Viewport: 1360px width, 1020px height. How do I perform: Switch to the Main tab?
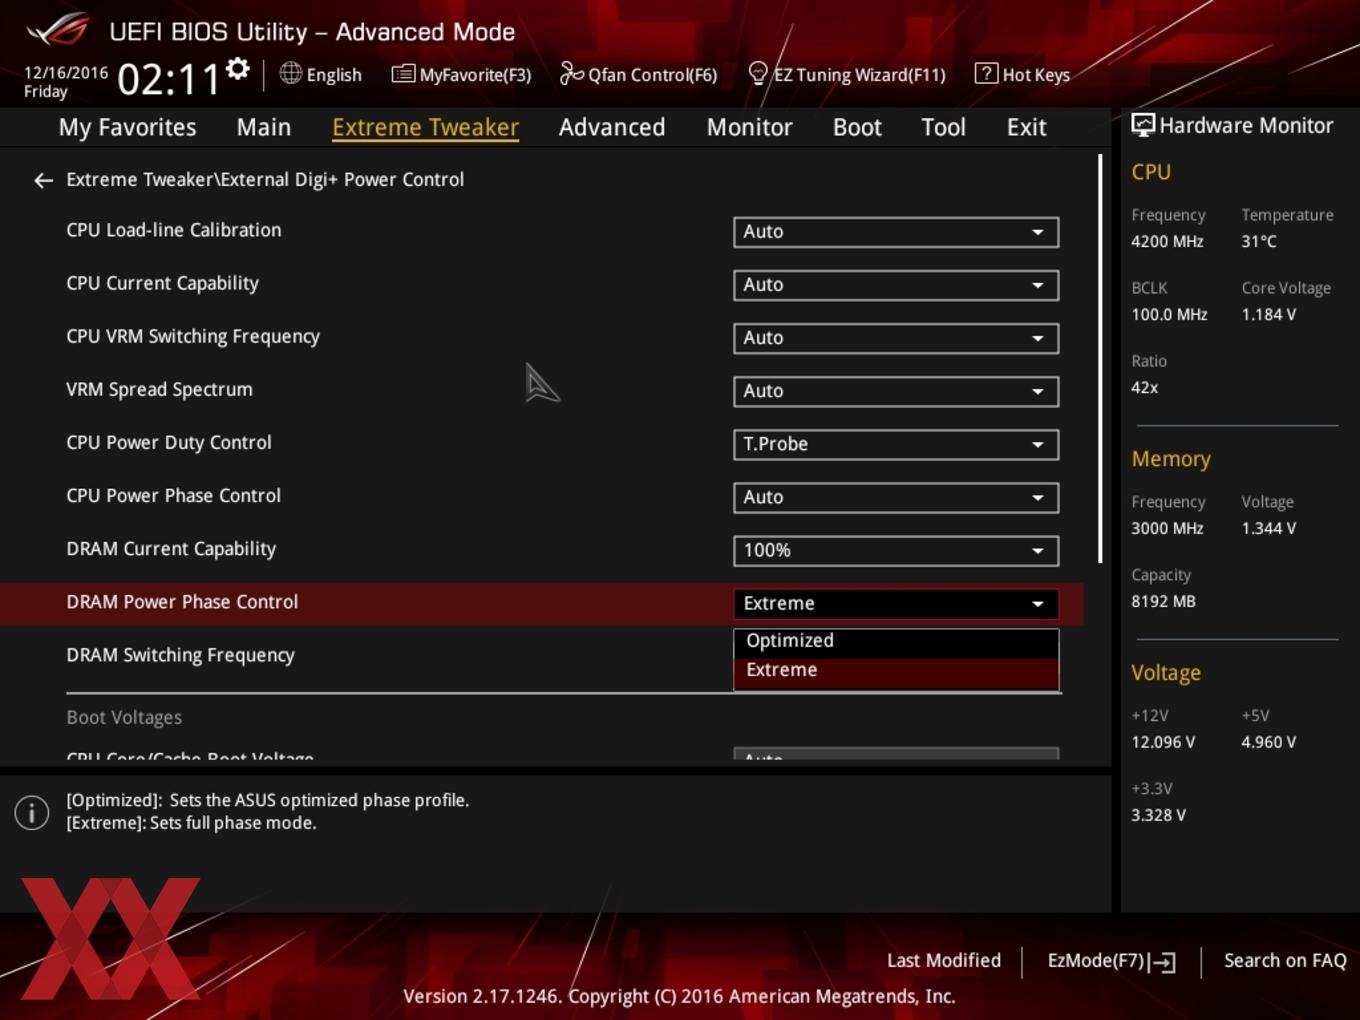coord(264,127)
